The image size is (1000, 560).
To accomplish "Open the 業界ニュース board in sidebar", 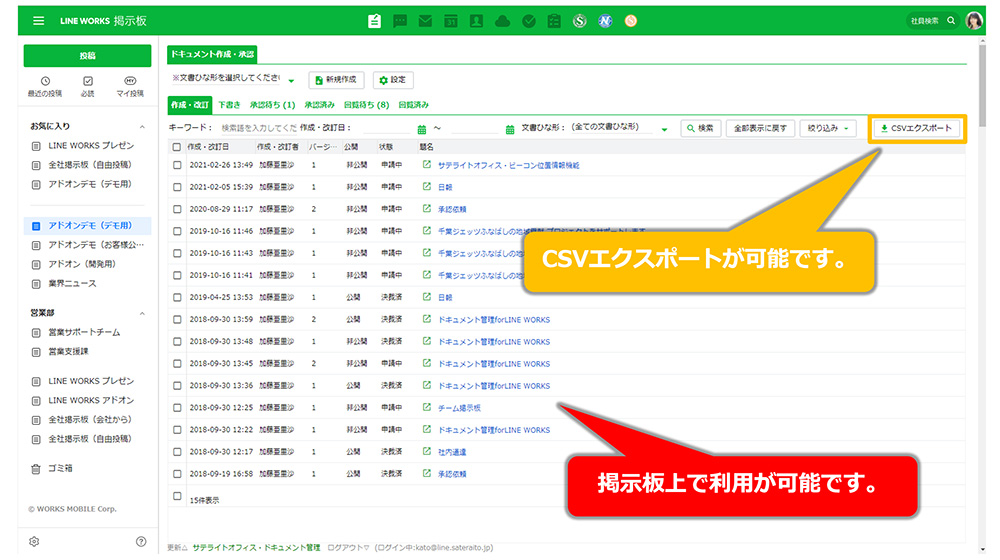I will pyautogui.click(x=72, y=283).
